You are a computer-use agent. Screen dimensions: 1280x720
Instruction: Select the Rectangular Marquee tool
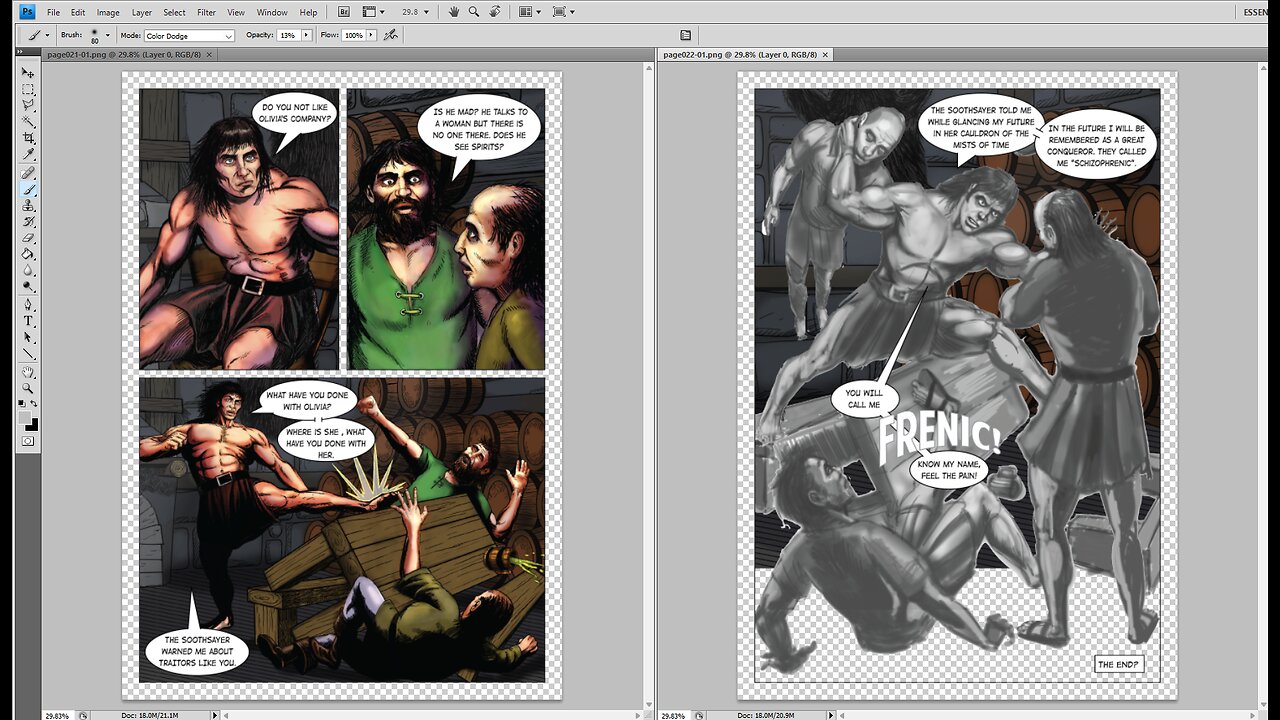pyautogui.click(x=28, y=89)
